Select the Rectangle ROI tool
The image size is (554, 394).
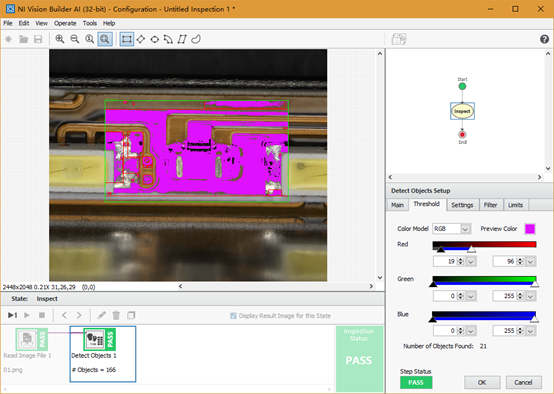point(126,39)
